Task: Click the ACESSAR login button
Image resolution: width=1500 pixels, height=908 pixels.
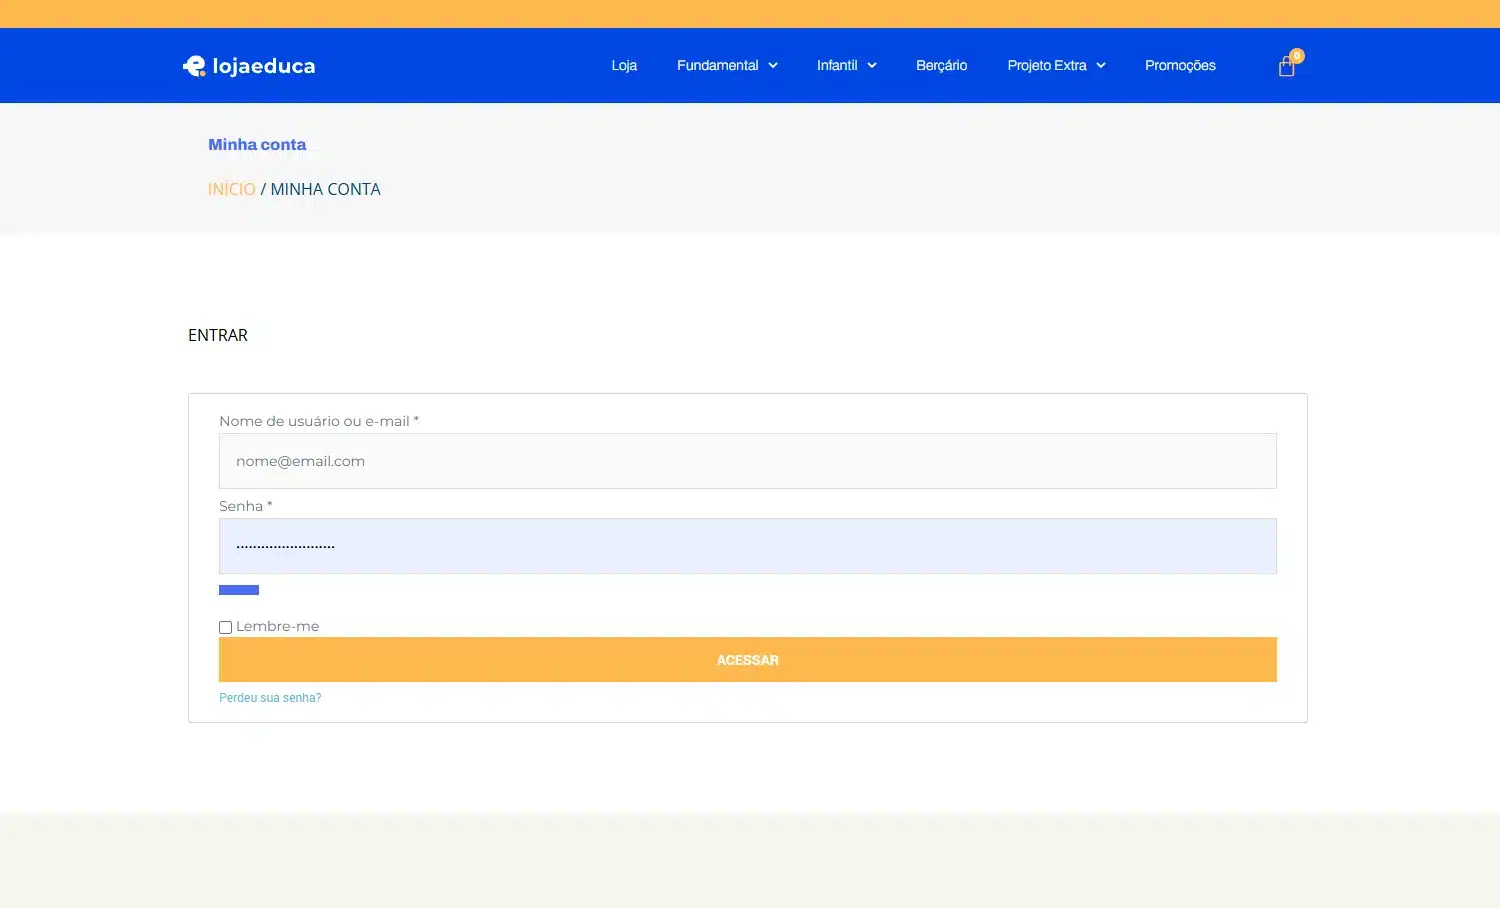Action: point(748,660)
